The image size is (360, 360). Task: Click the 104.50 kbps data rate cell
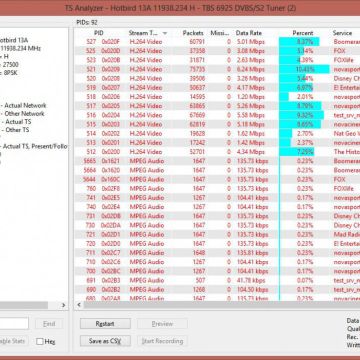pyautogui.click(x=253, y=289)
